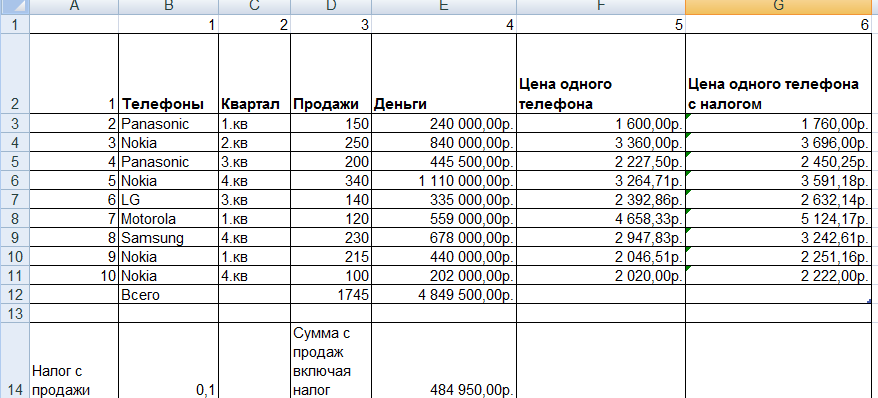Select price cell 4 658,33р.
The height and width of the screenshot is (398, 878).
[x=601, y=219]
